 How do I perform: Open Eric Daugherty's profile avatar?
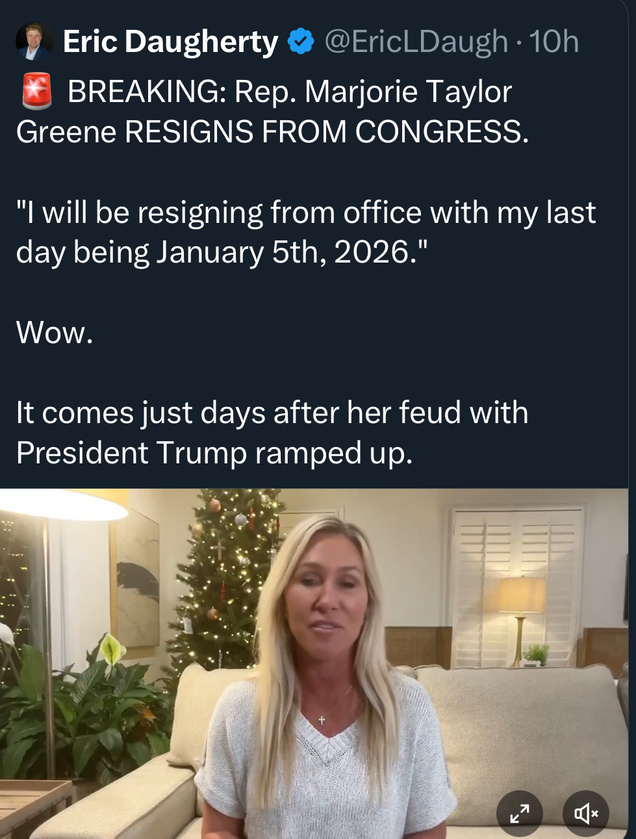click(x=34, y=41)
